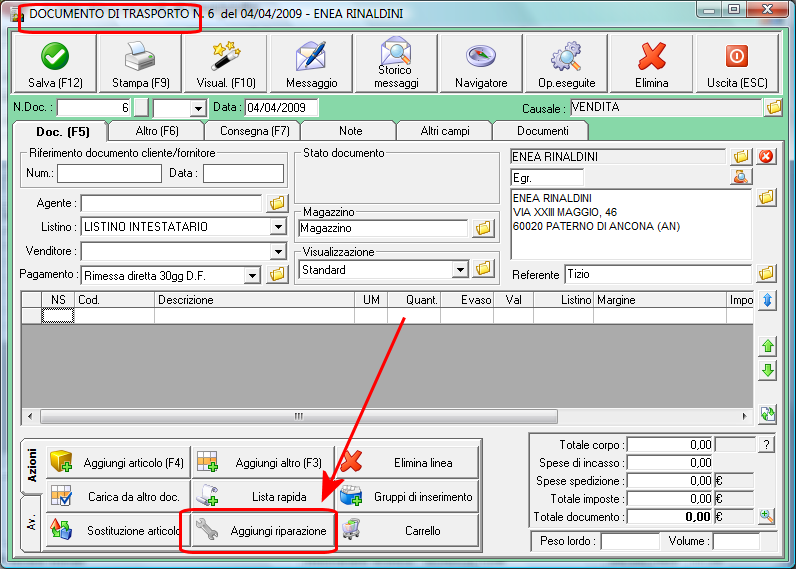
Task: Click the question mark button by Totale corpo
Action: [x=767, y=445]
